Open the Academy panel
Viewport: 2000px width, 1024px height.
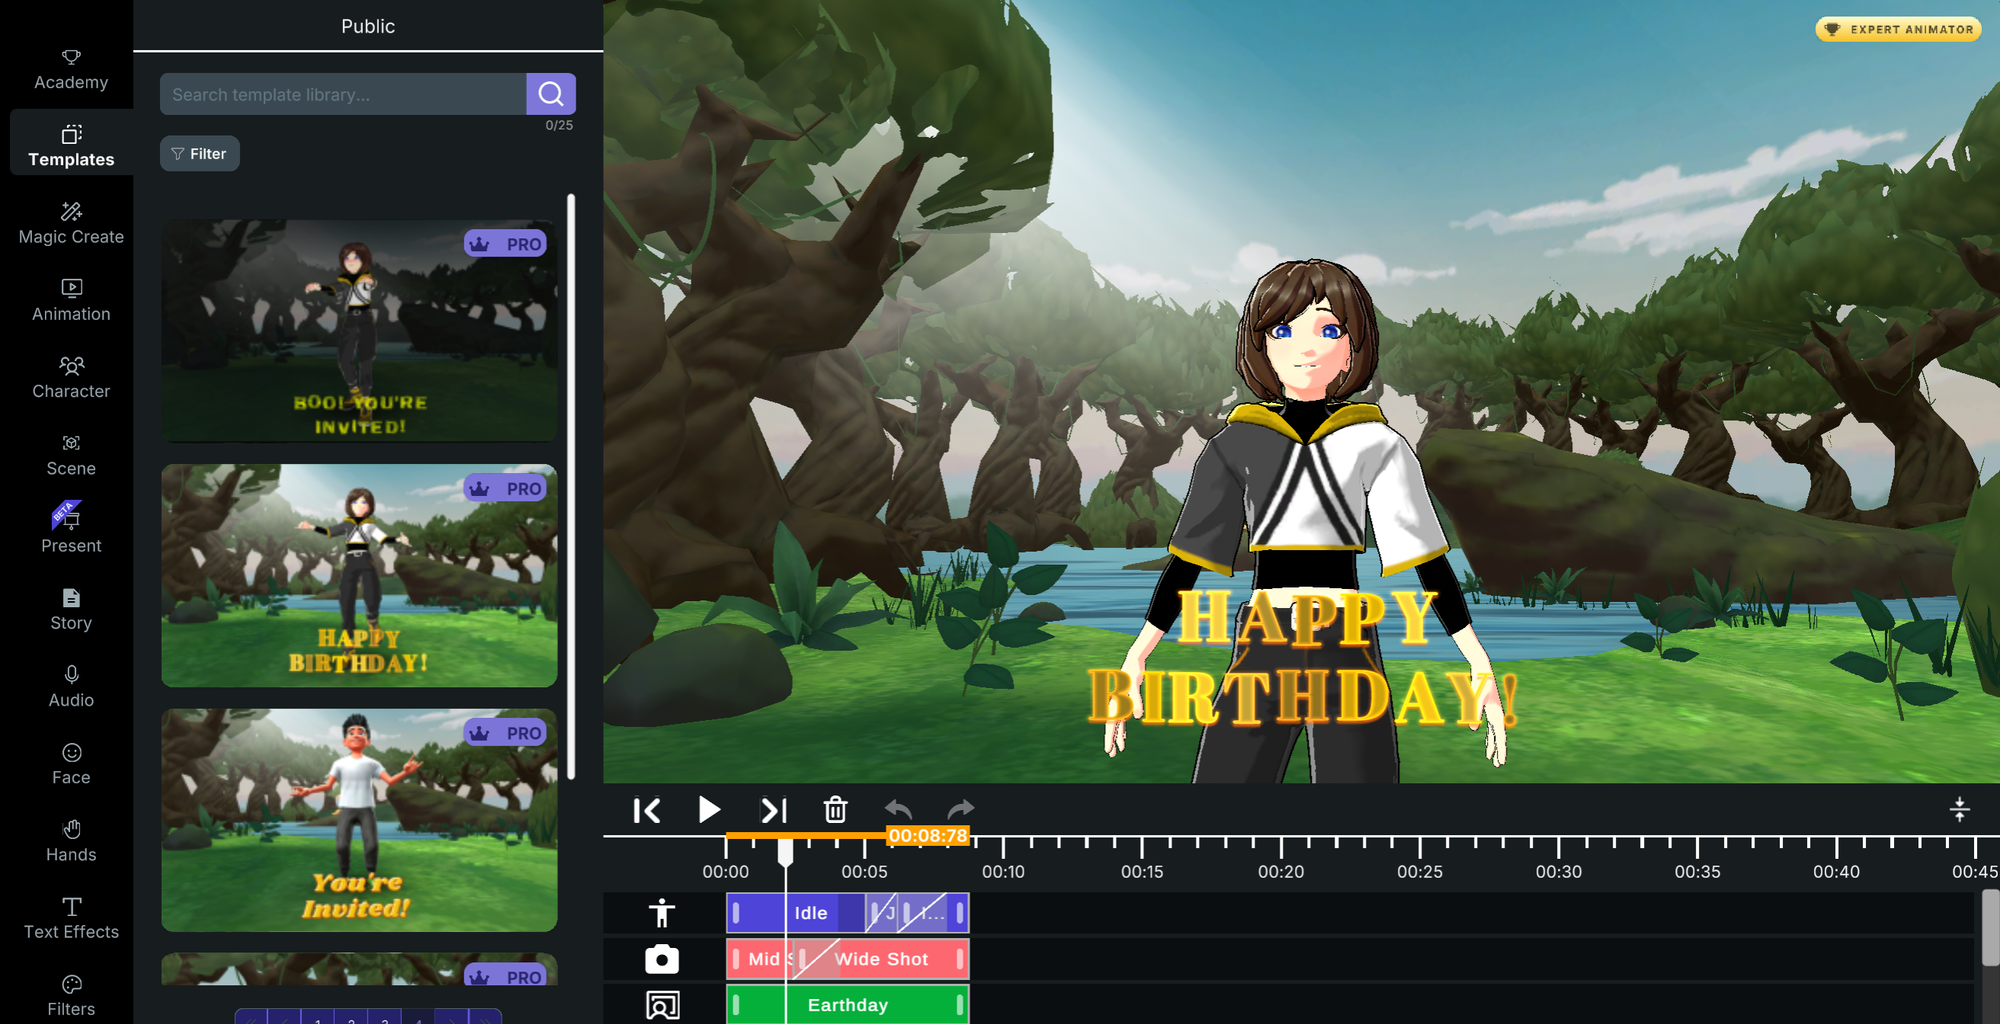pyautogui.click(x=70, y=68)
